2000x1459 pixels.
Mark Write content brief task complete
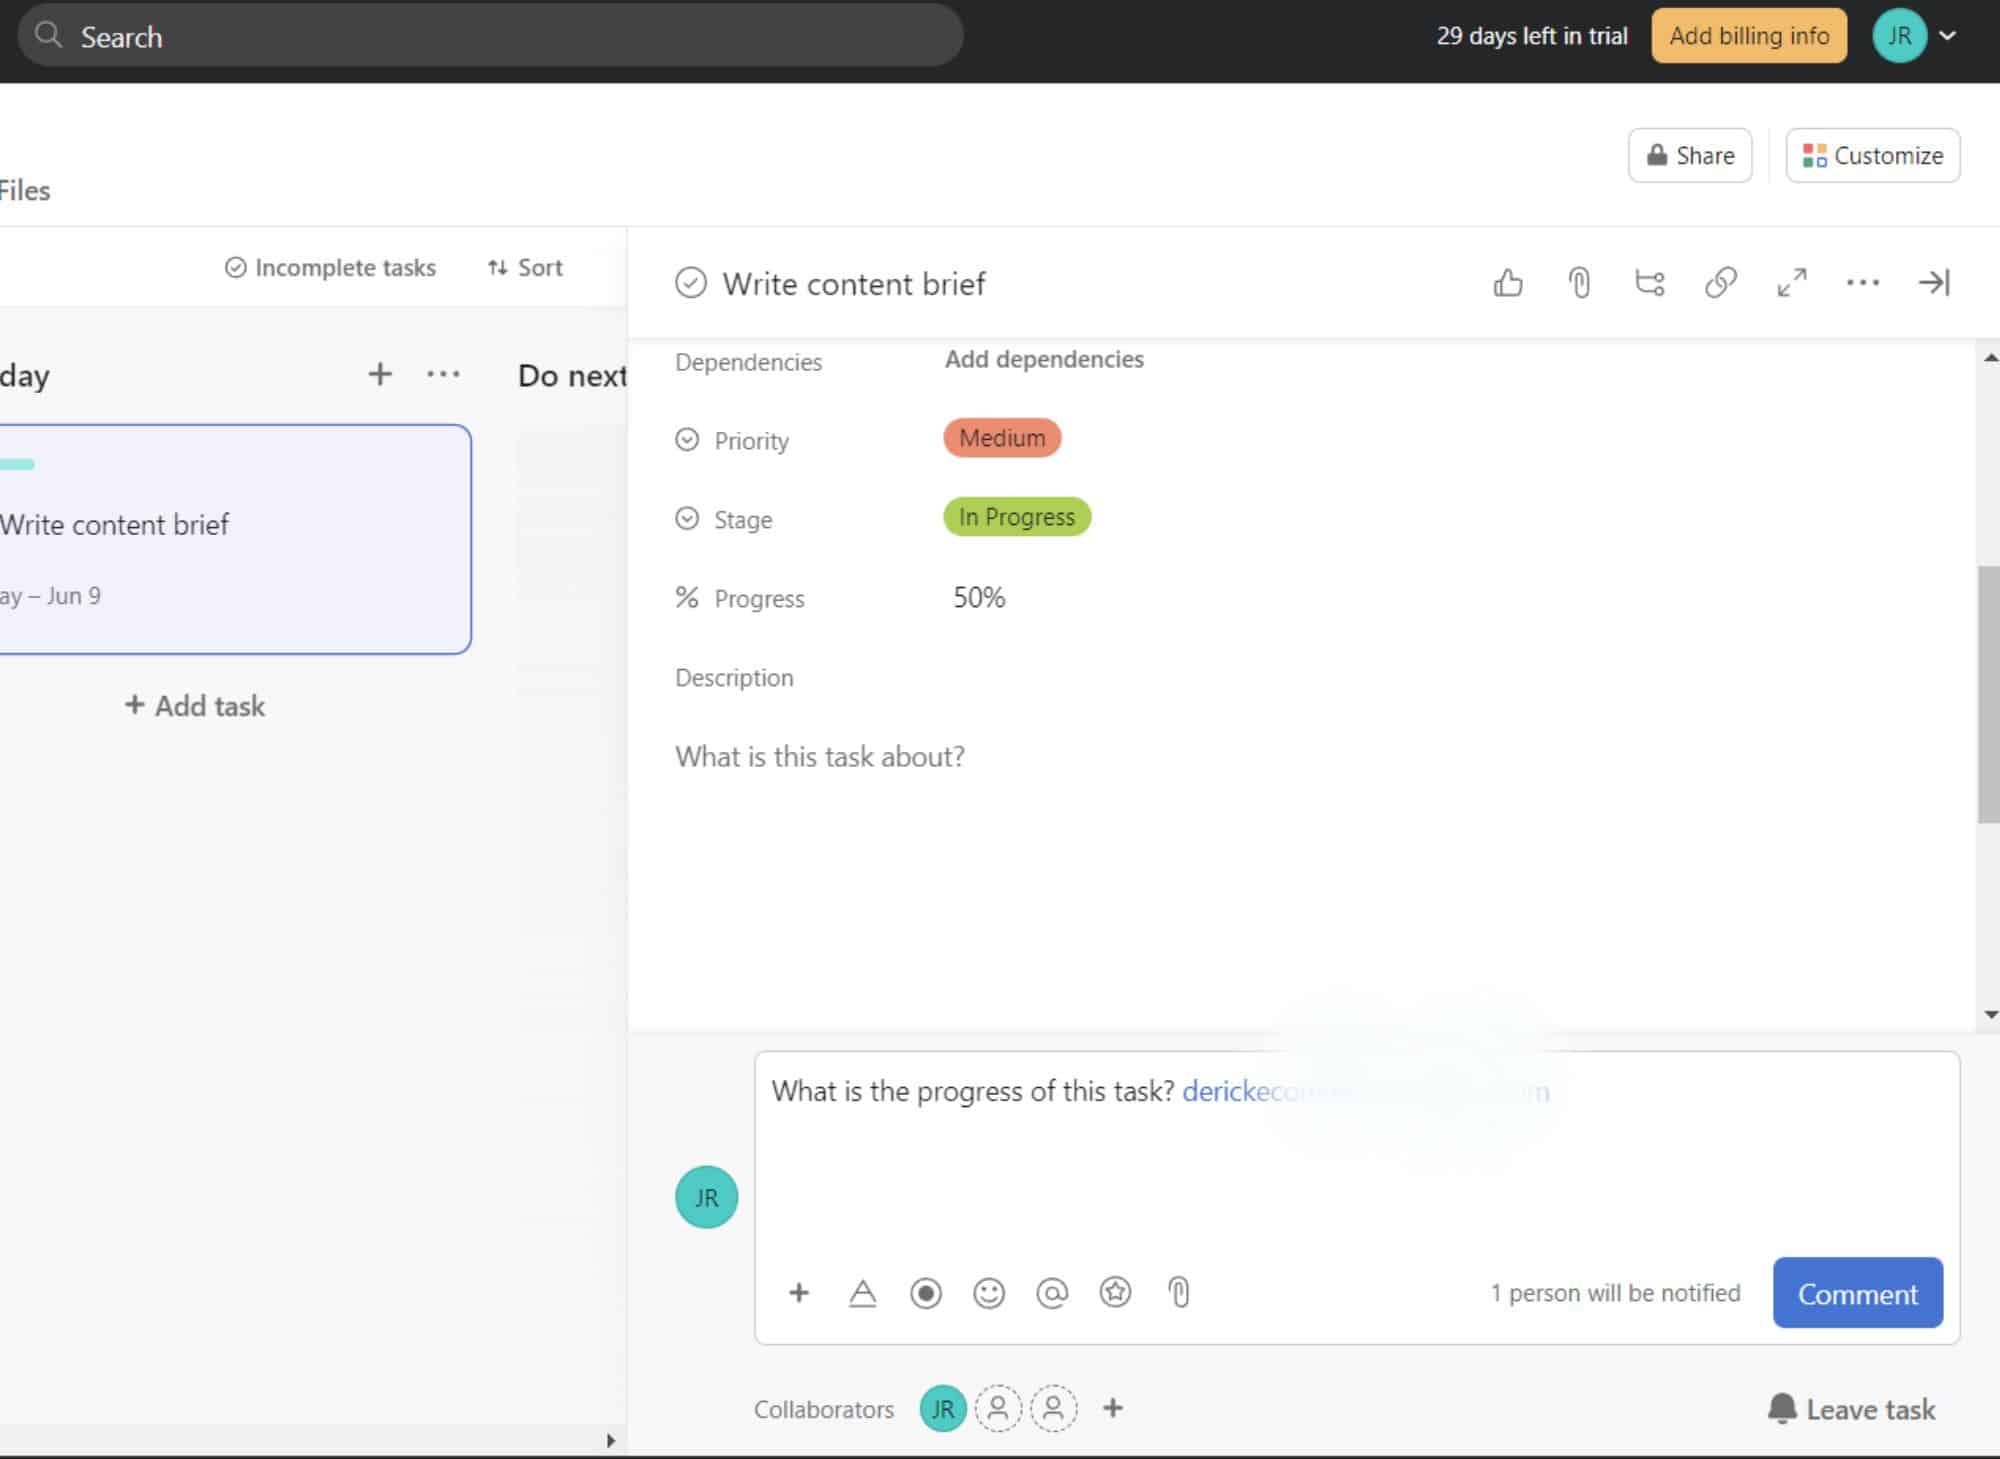click(690, 283)
